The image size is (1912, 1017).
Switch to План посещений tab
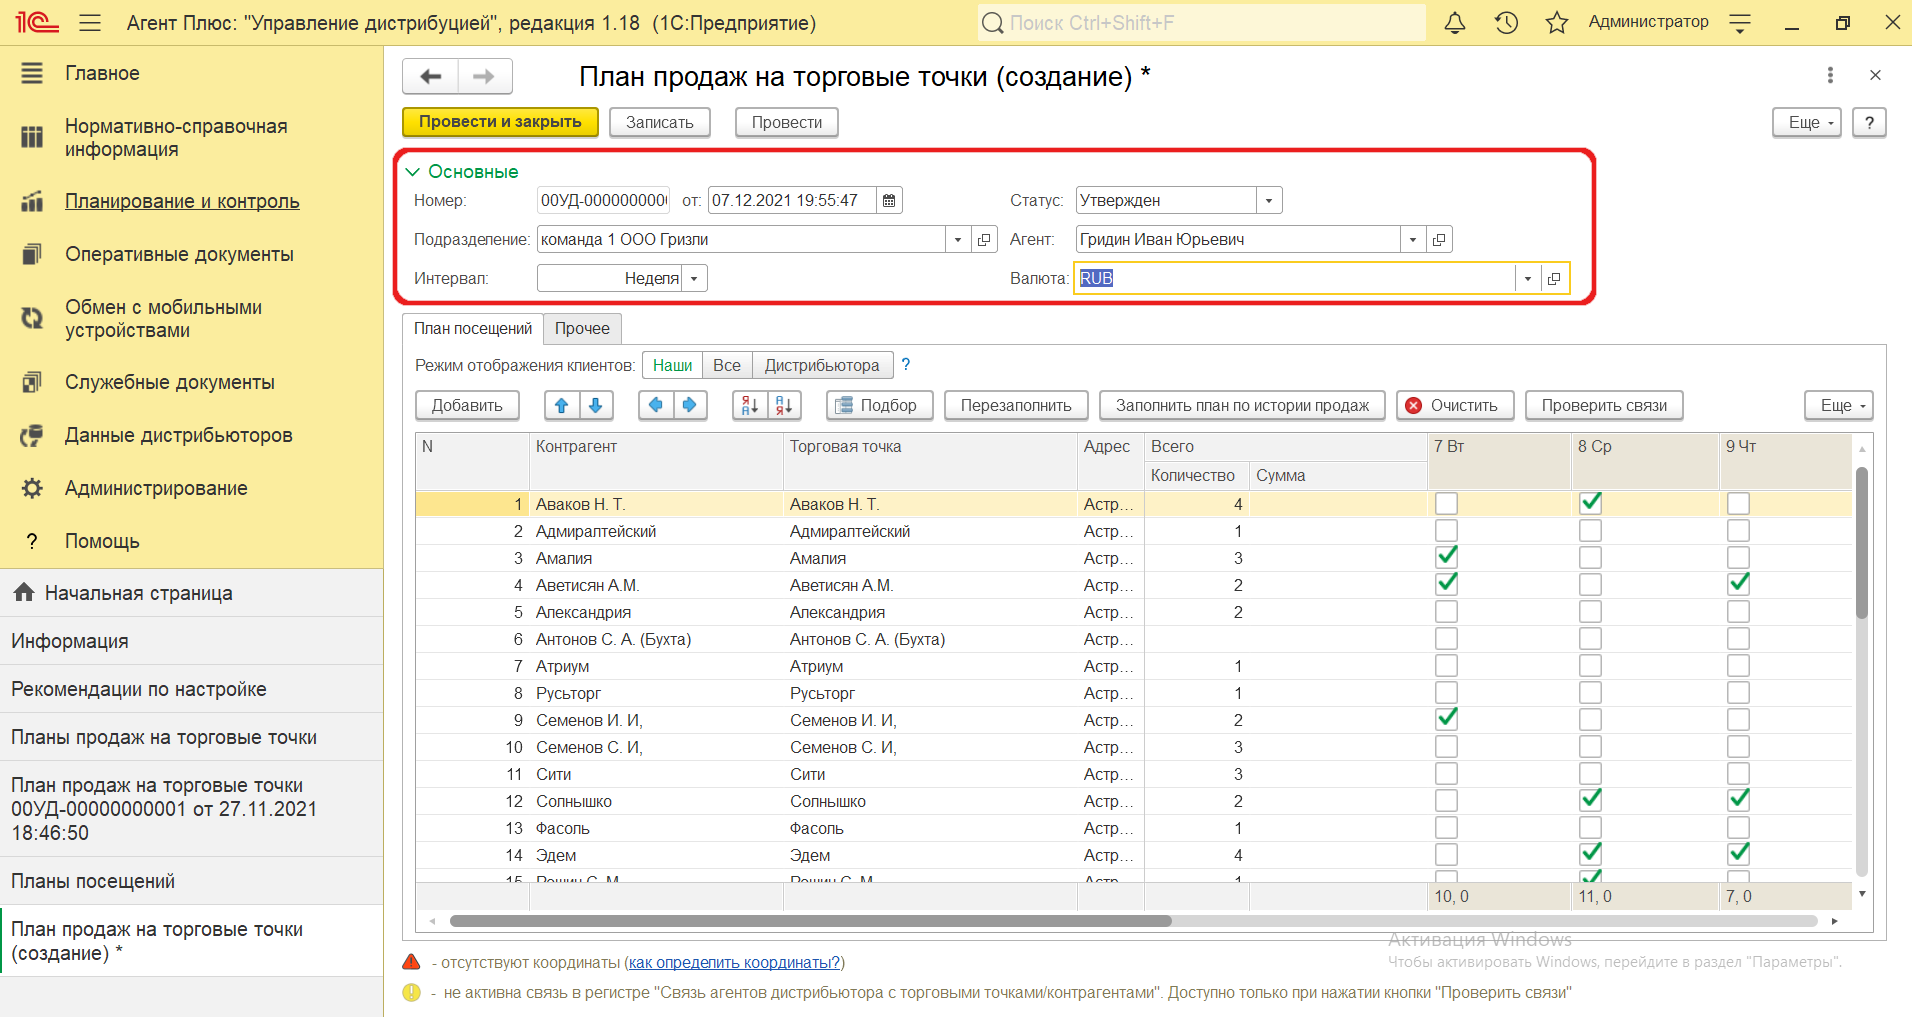473,329
